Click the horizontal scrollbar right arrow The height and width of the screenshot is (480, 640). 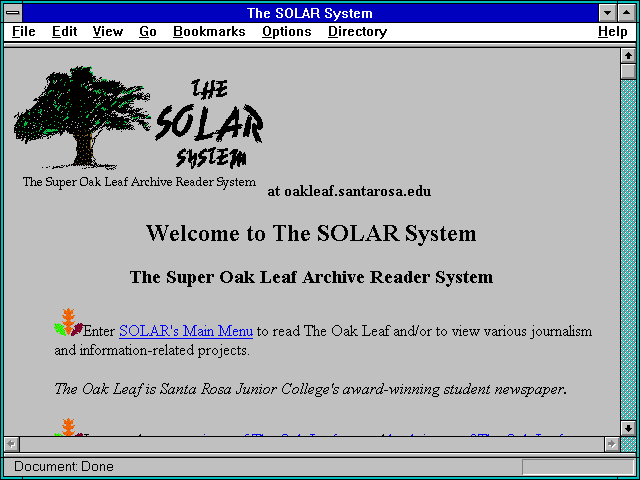click(611, 444)
